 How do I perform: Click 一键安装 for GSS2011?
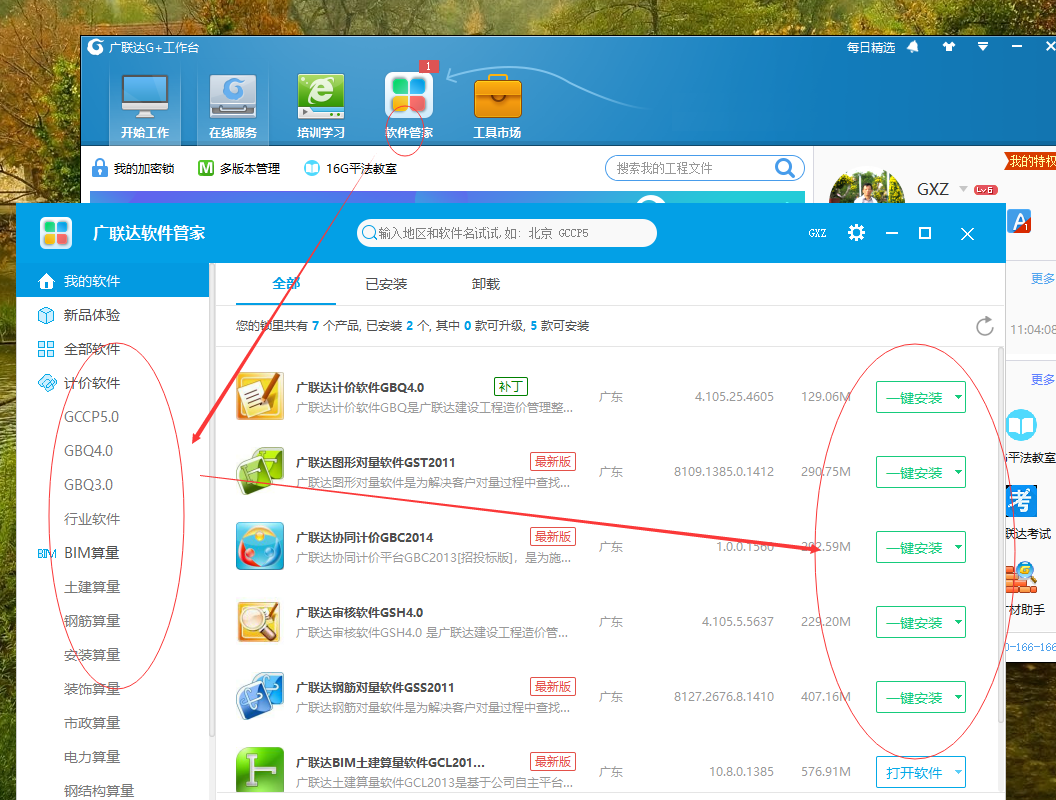913,698
